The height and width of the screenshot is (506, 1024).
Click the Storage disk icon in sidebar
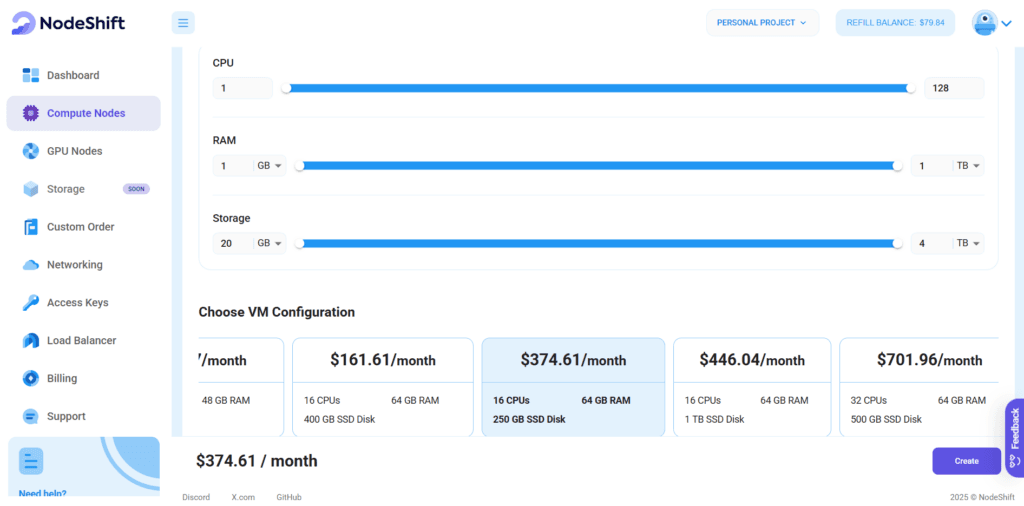coord(30,189)
